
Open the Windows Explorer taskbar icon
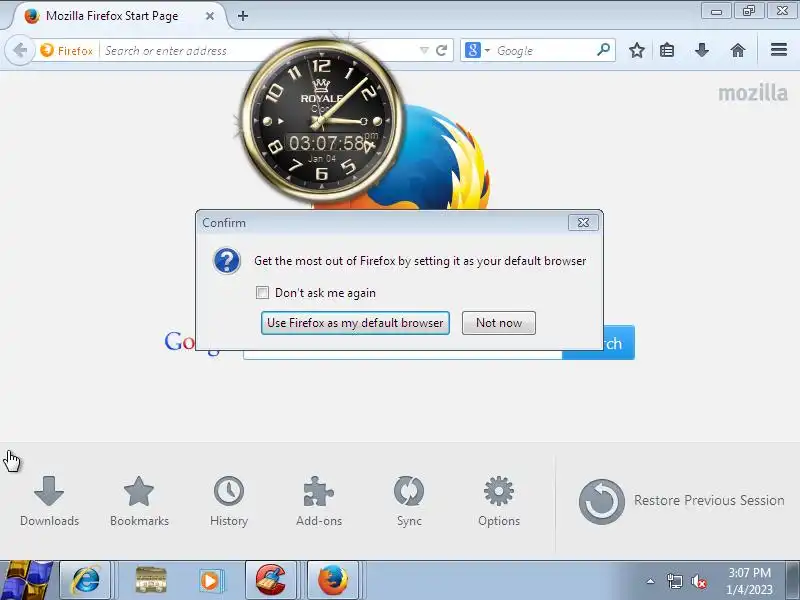(x=151, y=581)
